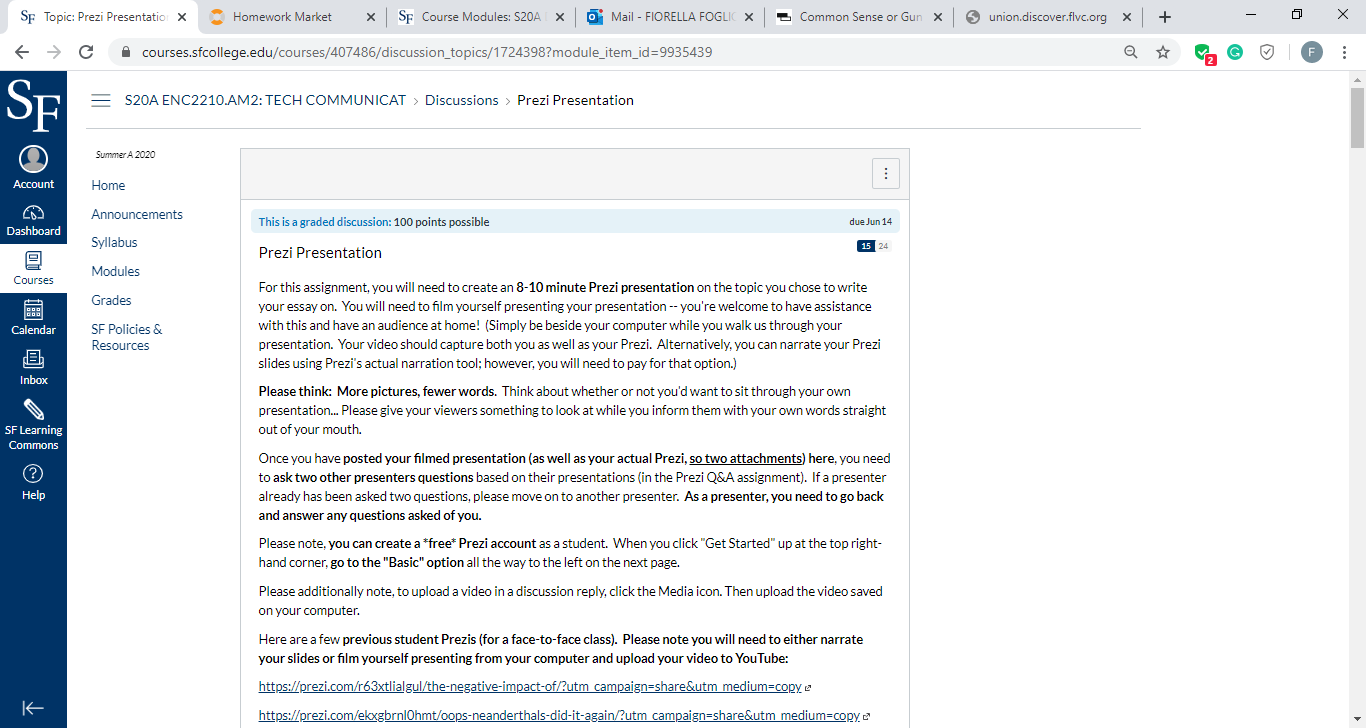Image resolution: width=1366 pixels, height=728 pixels.
Task: Open the shield extension icon
Action: tap(1267, 52)
